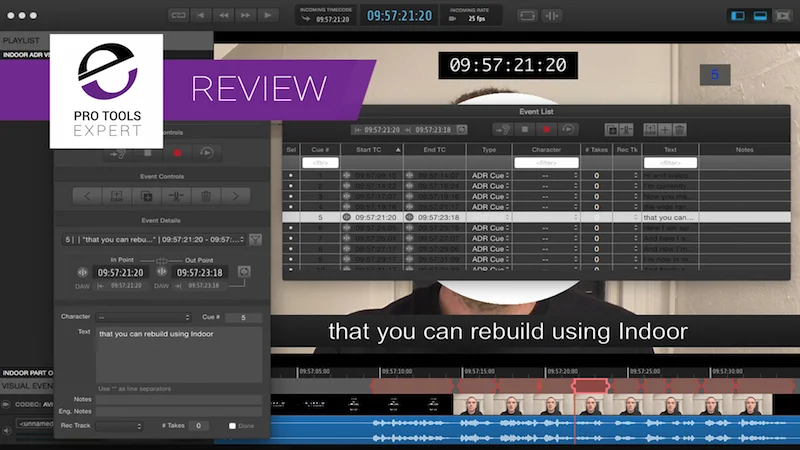Click the Out Point timecode 09:57:23:18 field
The height and width of the screenshot is (450, 800).
point(199,272)
